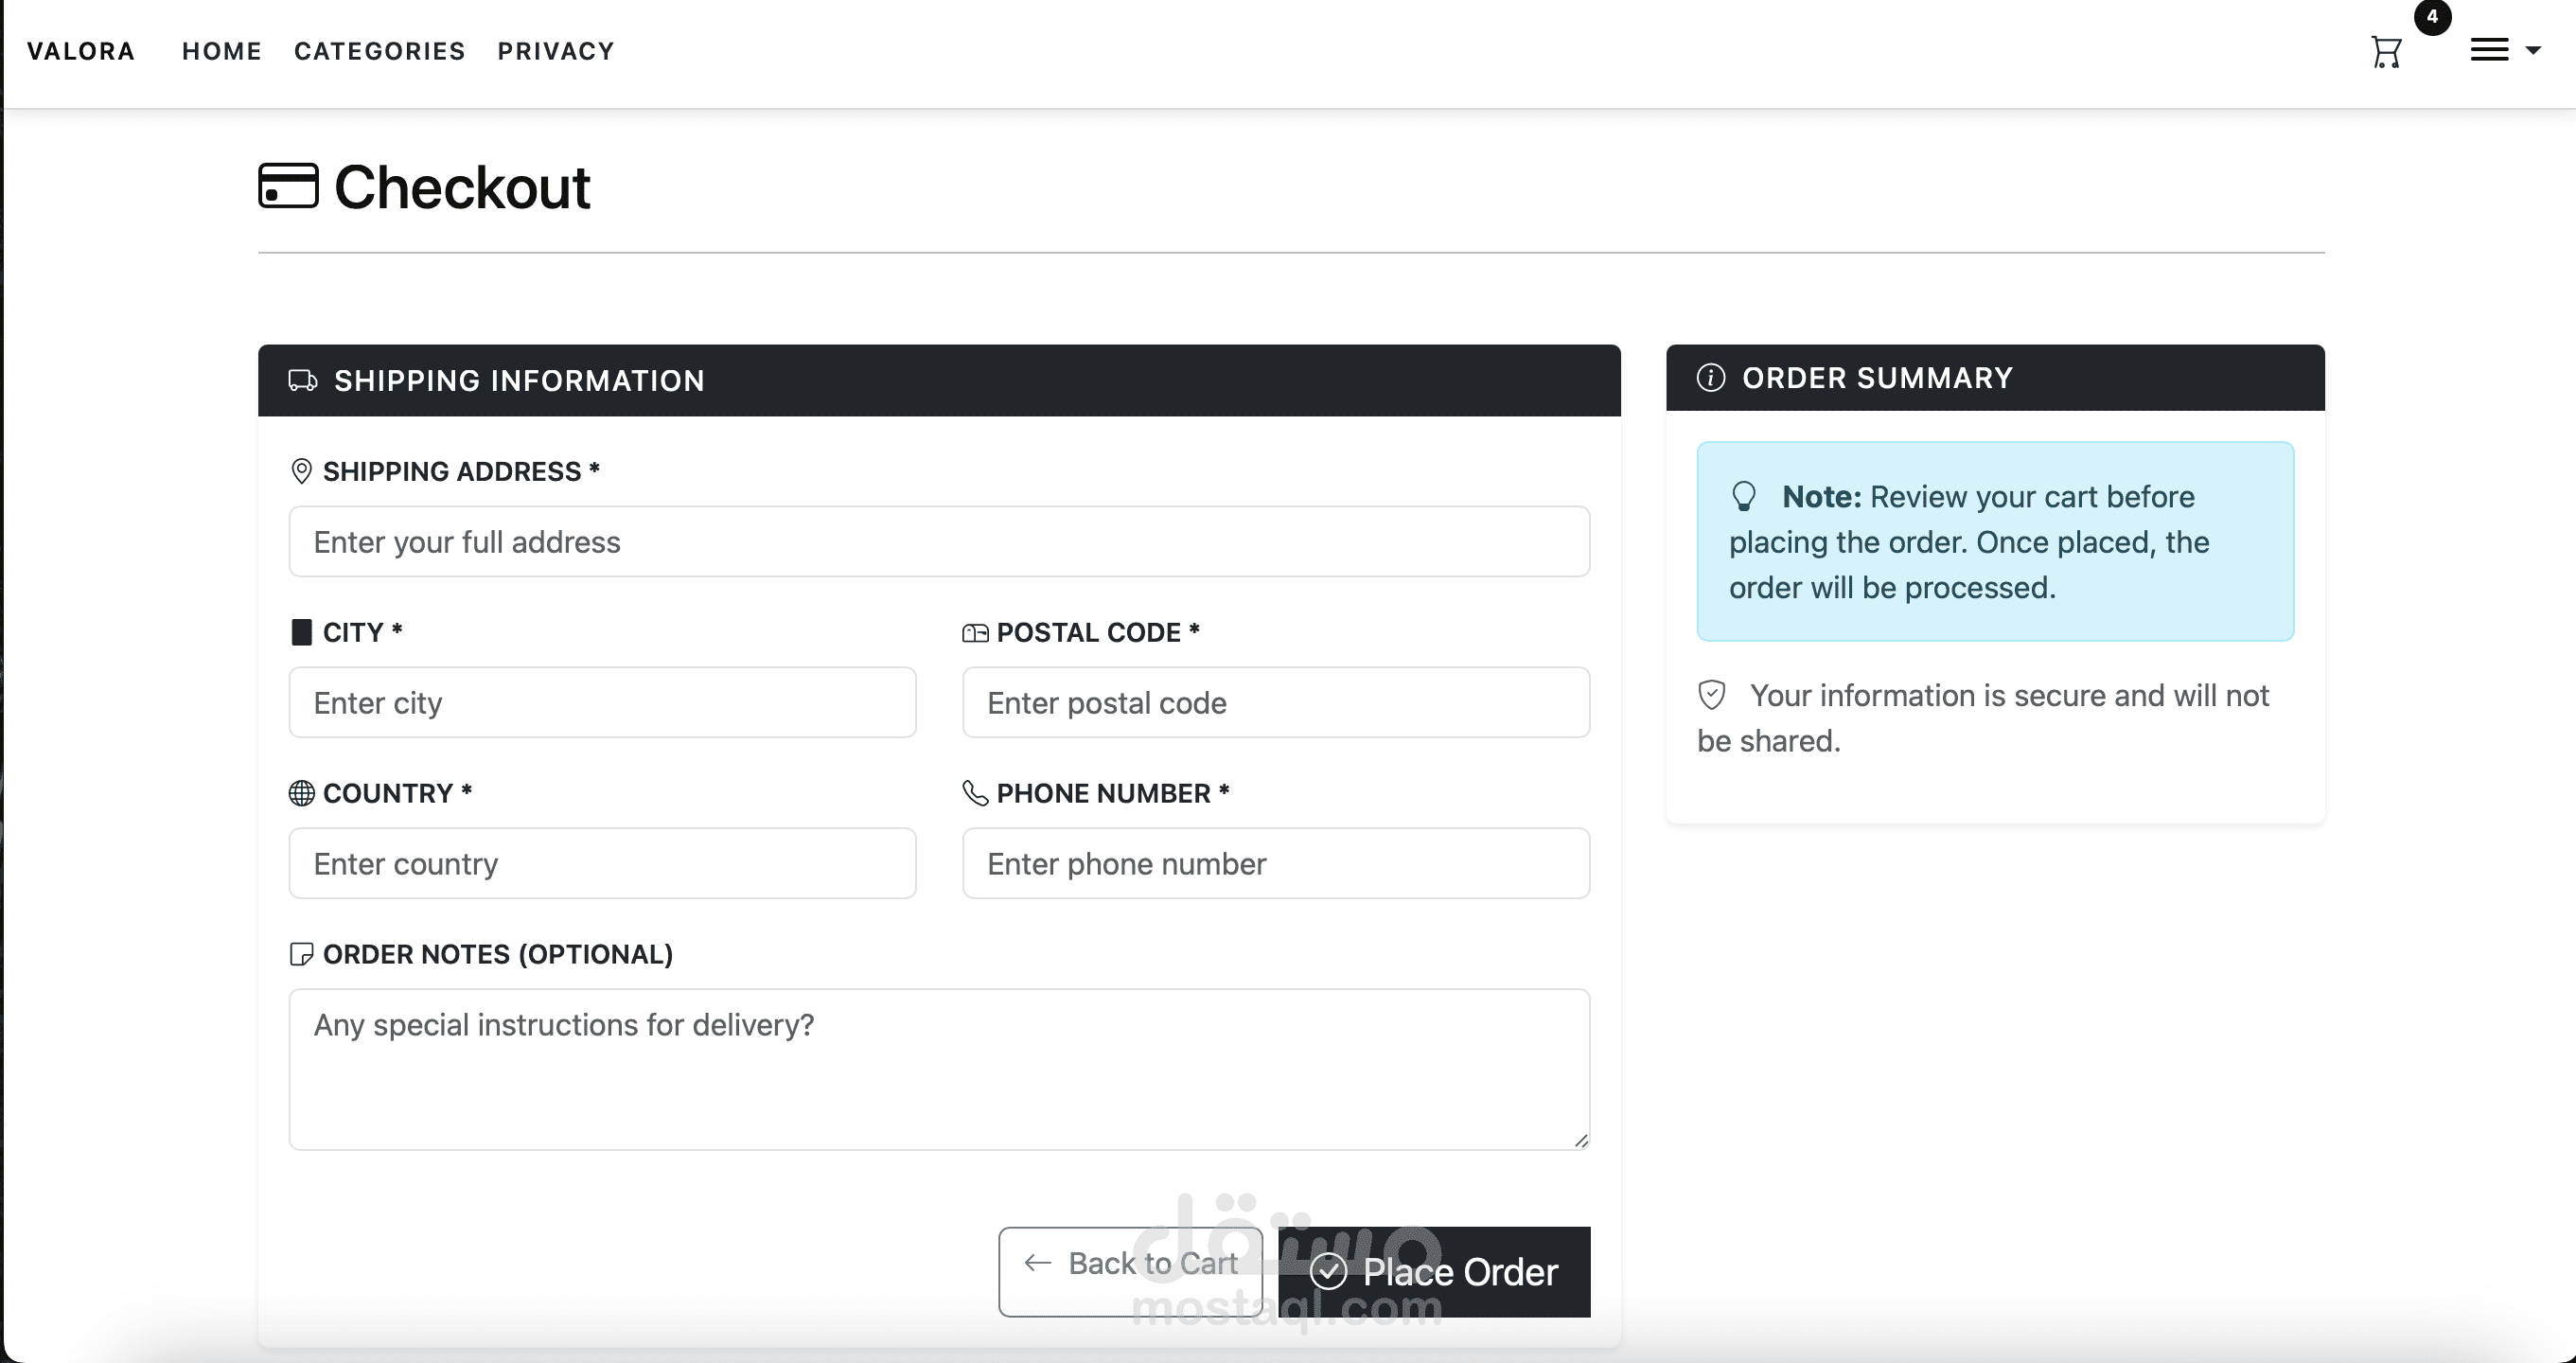This screenshot has height=1363, width=2576.
Task: Click the VALORA brand logo link
Action: tap(81, 51)
